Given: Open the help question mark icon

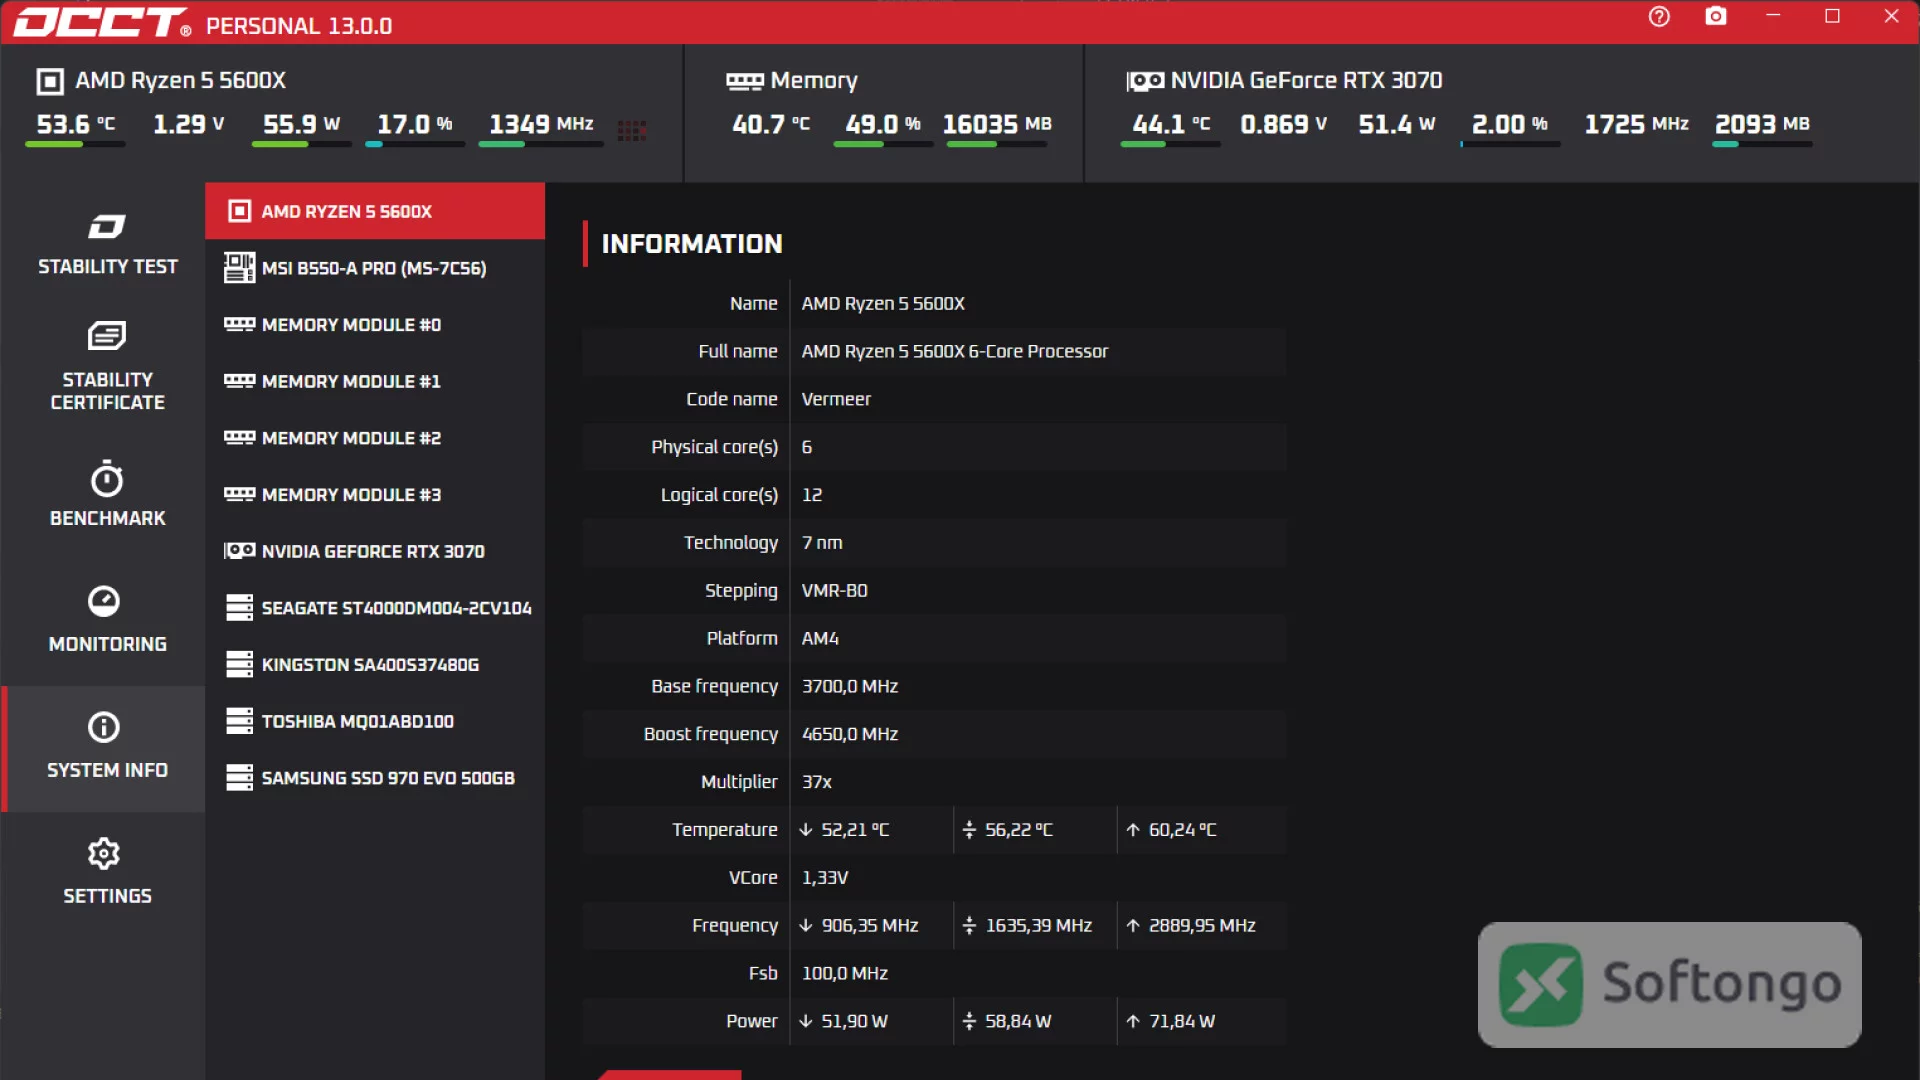Looking at the screenshot, I should [1659, 17].
